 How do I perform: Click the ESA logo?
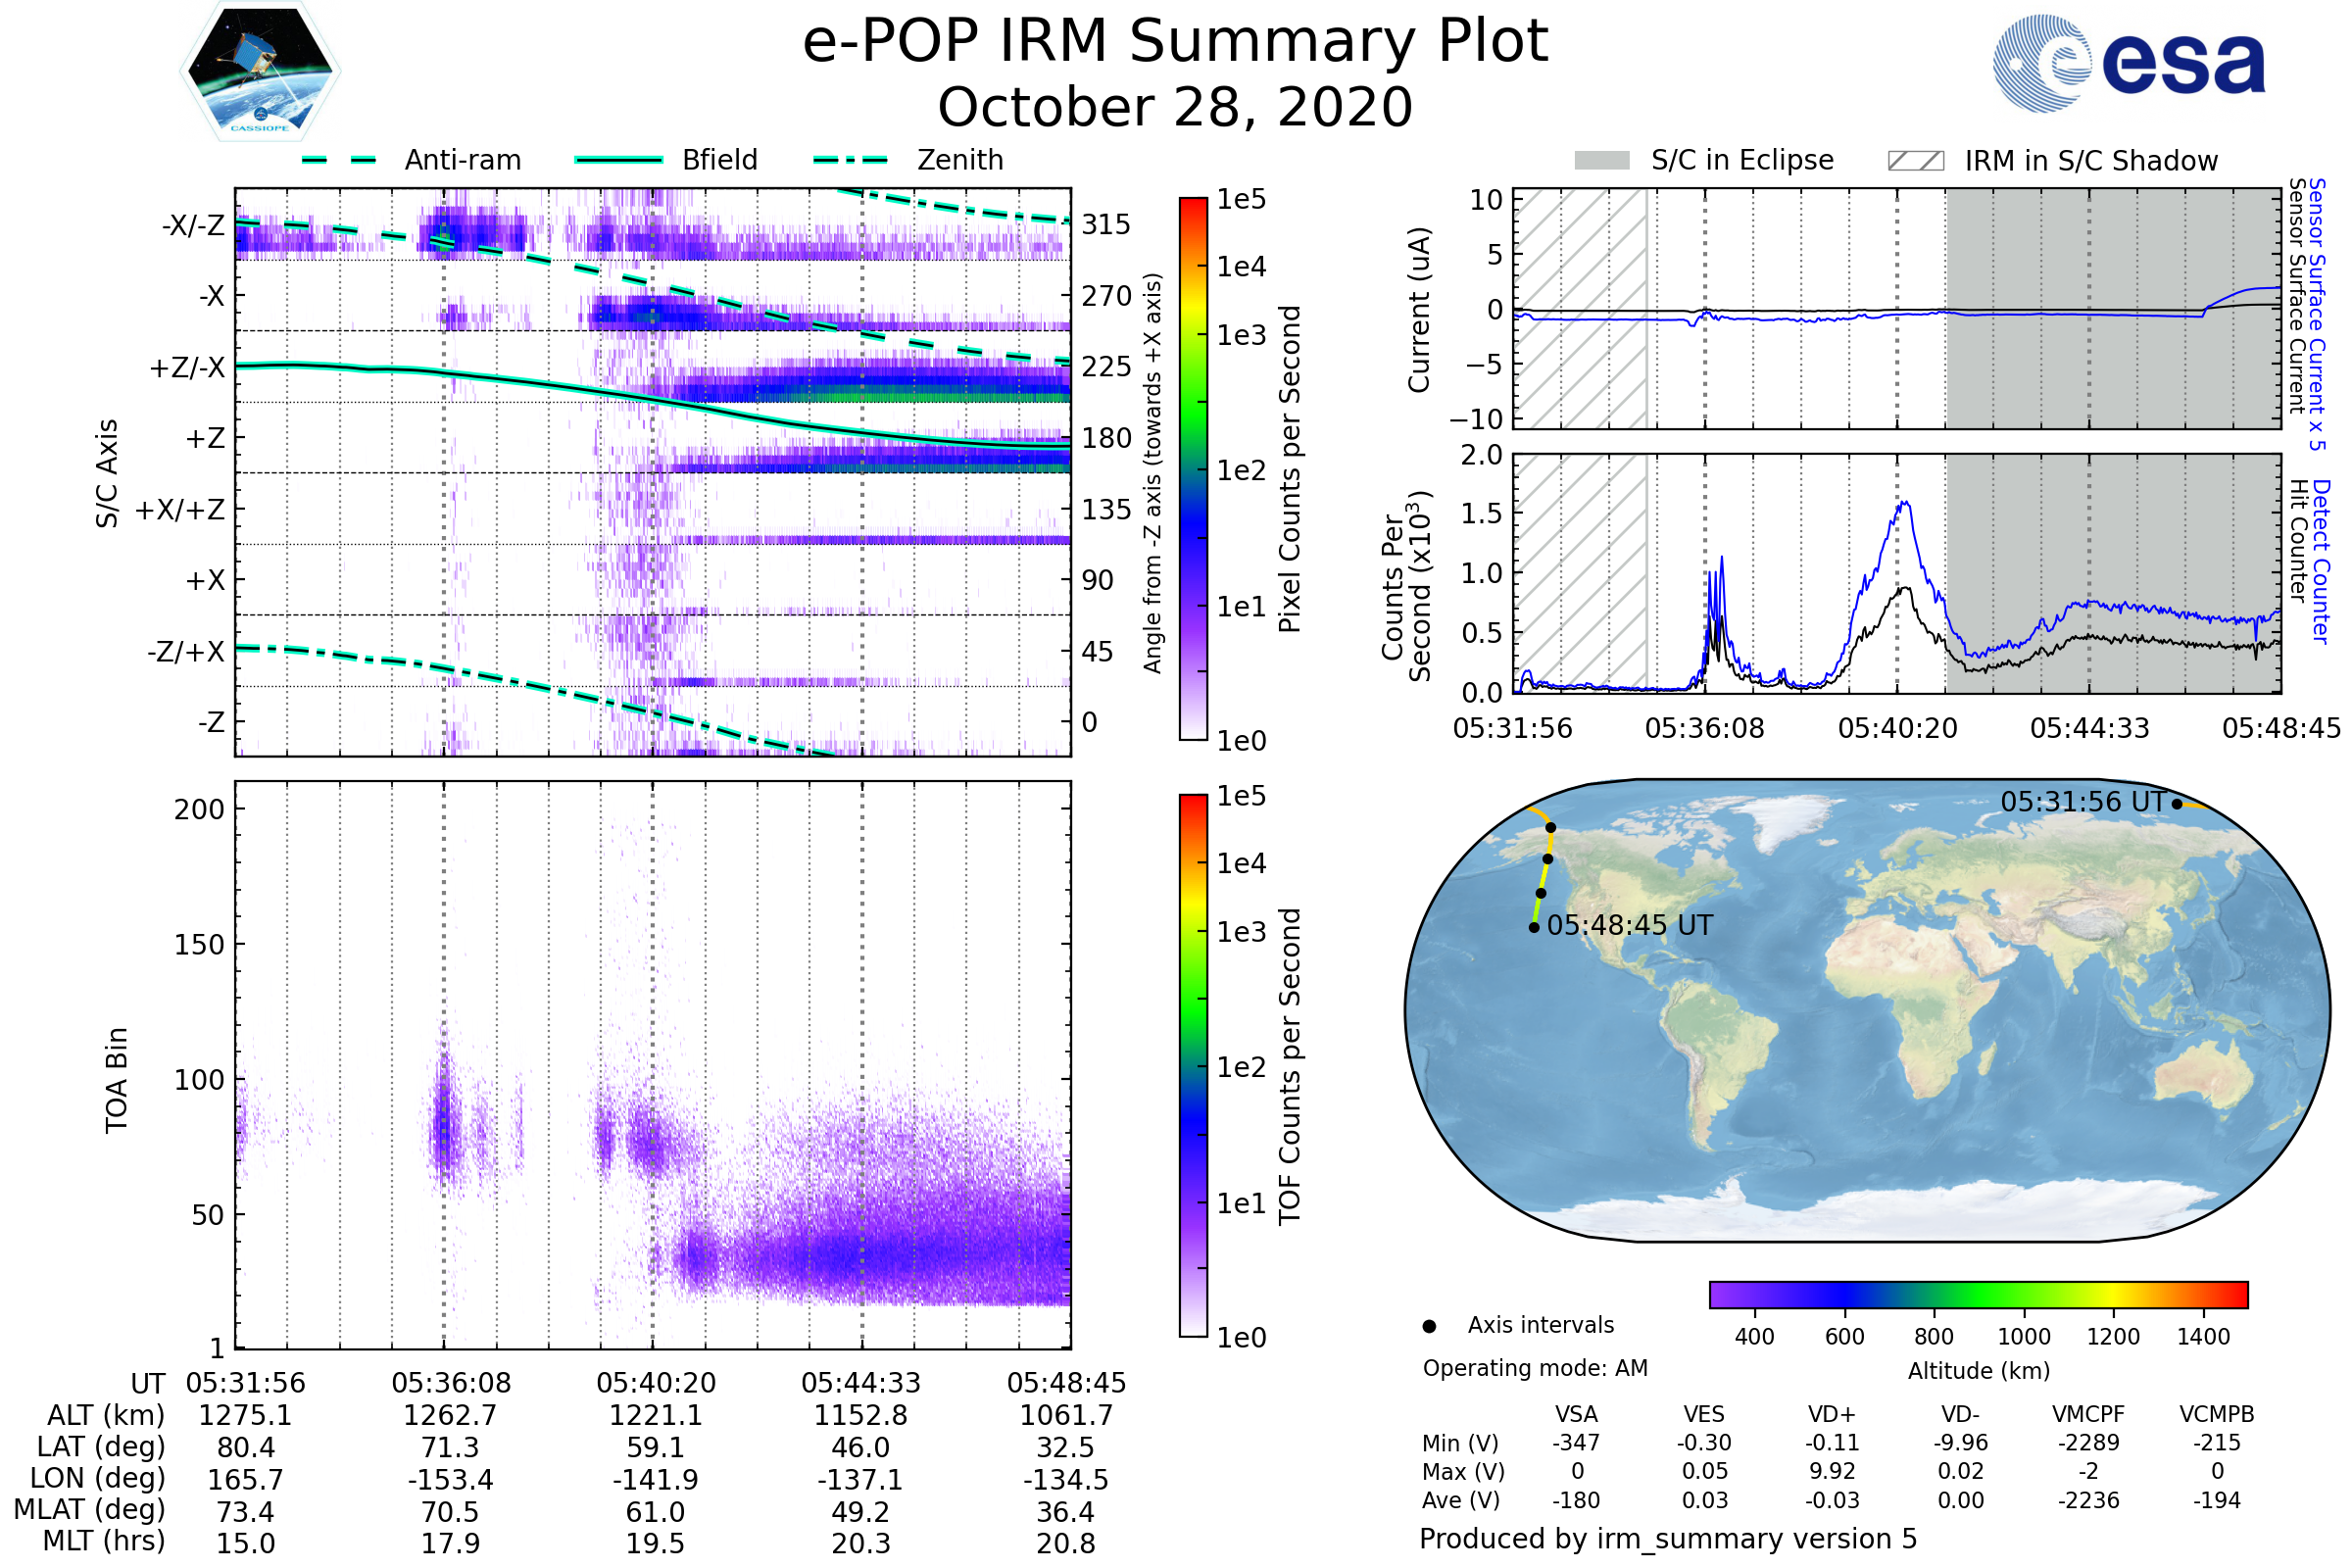click(2130, 64)
